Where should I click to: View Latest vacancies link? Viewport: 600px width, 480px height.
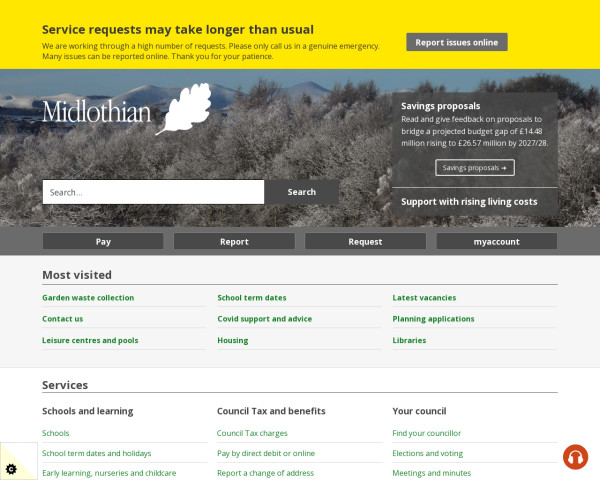click(x=424, y=297)
